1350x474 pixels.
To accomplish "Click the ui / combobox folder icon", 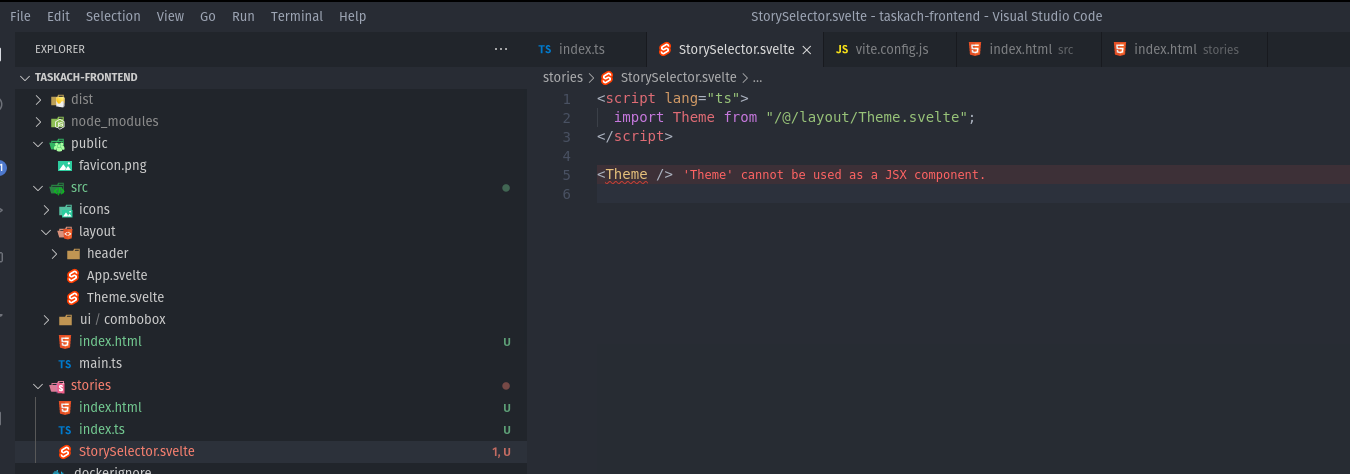I will click(65, 320).
